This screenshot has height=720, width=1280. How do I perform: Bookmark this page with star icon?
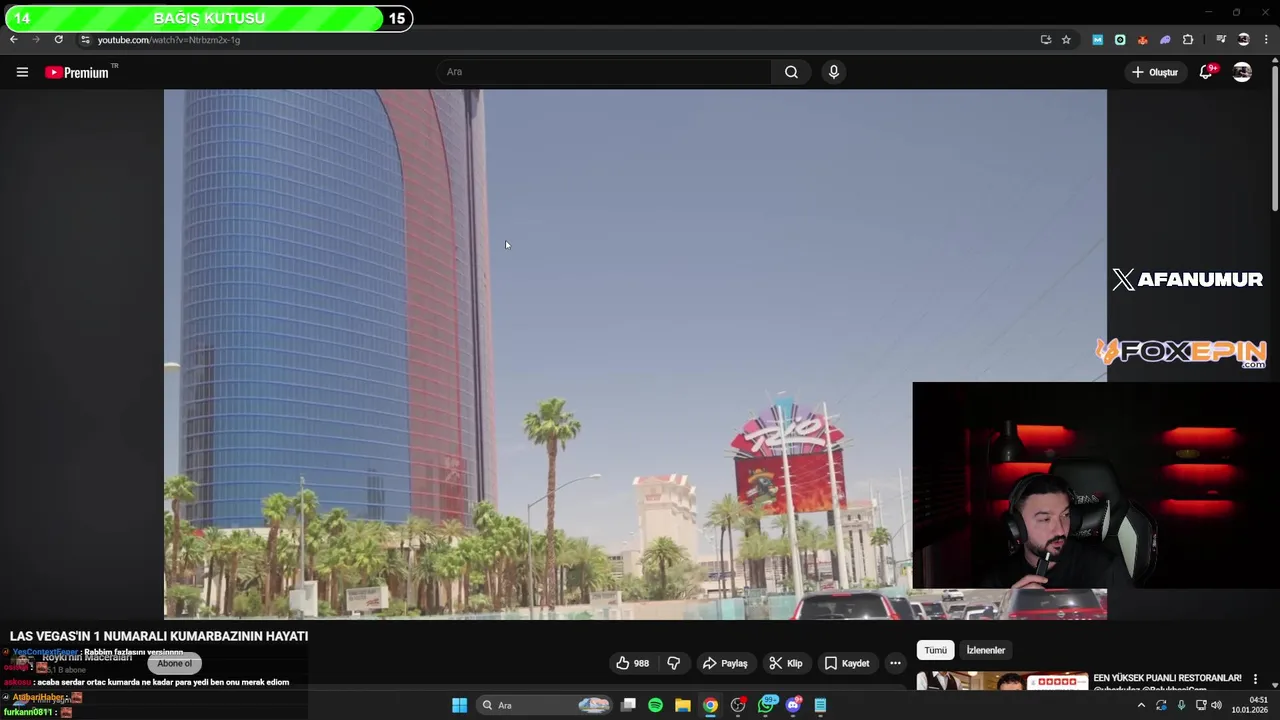pos(1066,40)
